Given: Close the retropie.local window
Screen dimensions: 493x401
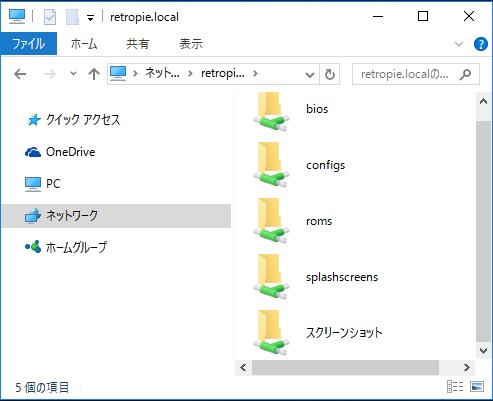Looking at the screenshot, I should point(469,16).
